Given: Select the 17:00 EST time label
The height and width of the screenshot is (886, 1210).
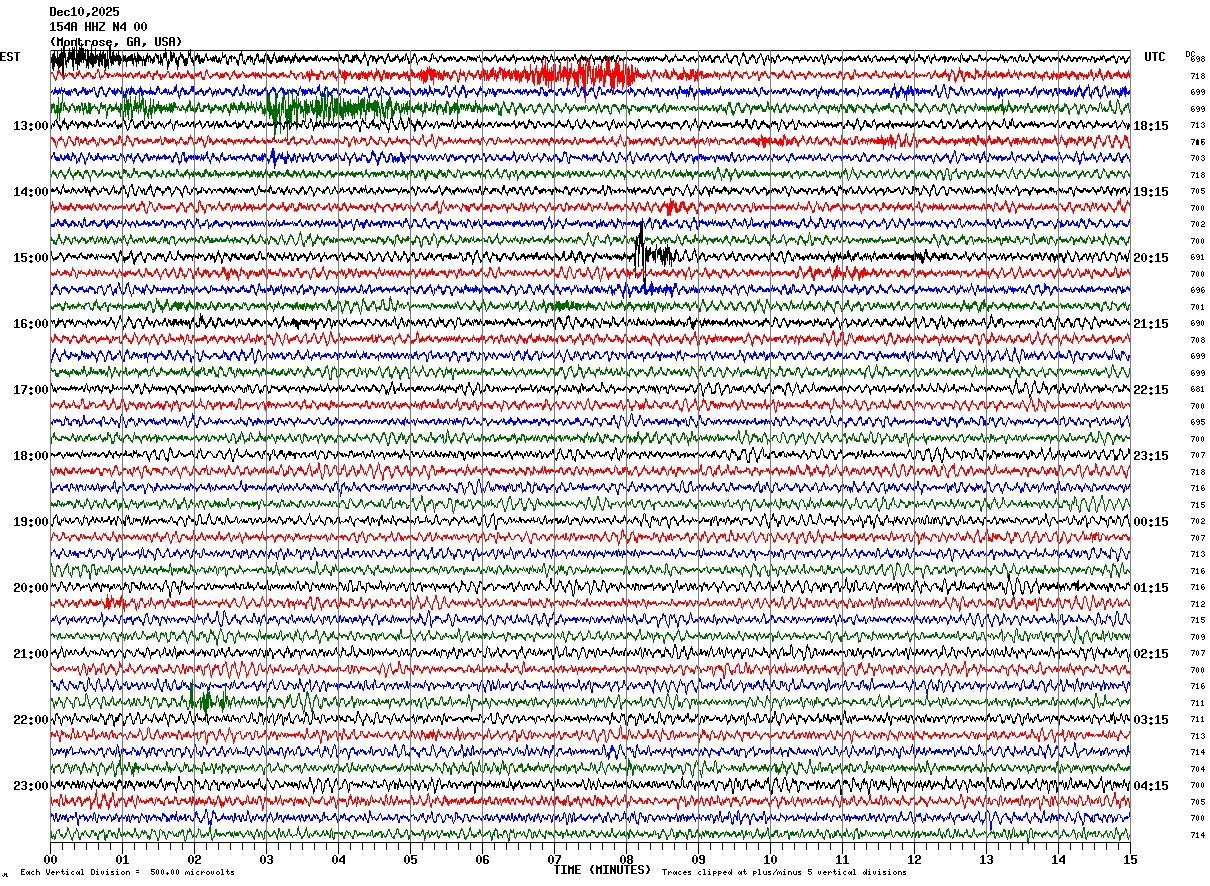Looking at the screenshot, I should tap(31, 390).
